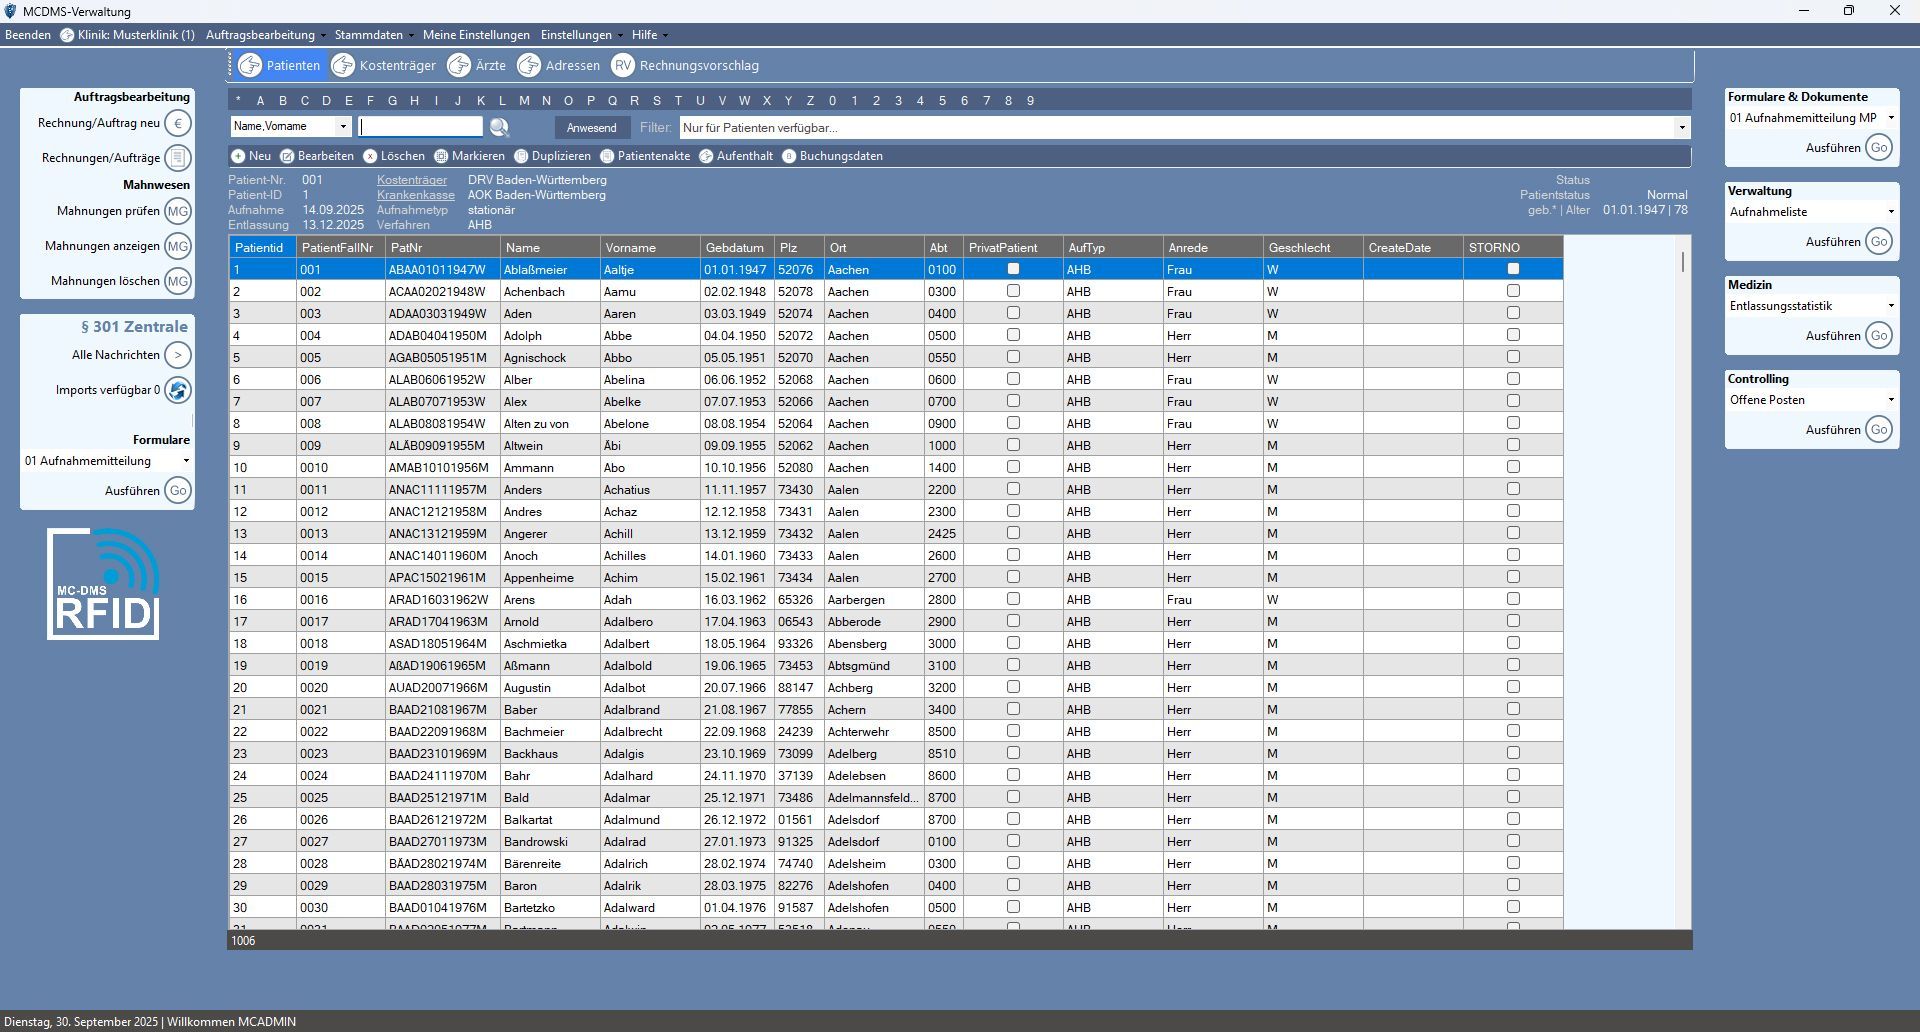The width and height of the screenshot is (1920, 1032).
Task: Check STORNO box for patient Aden
Action: [x=1513, y=313]
